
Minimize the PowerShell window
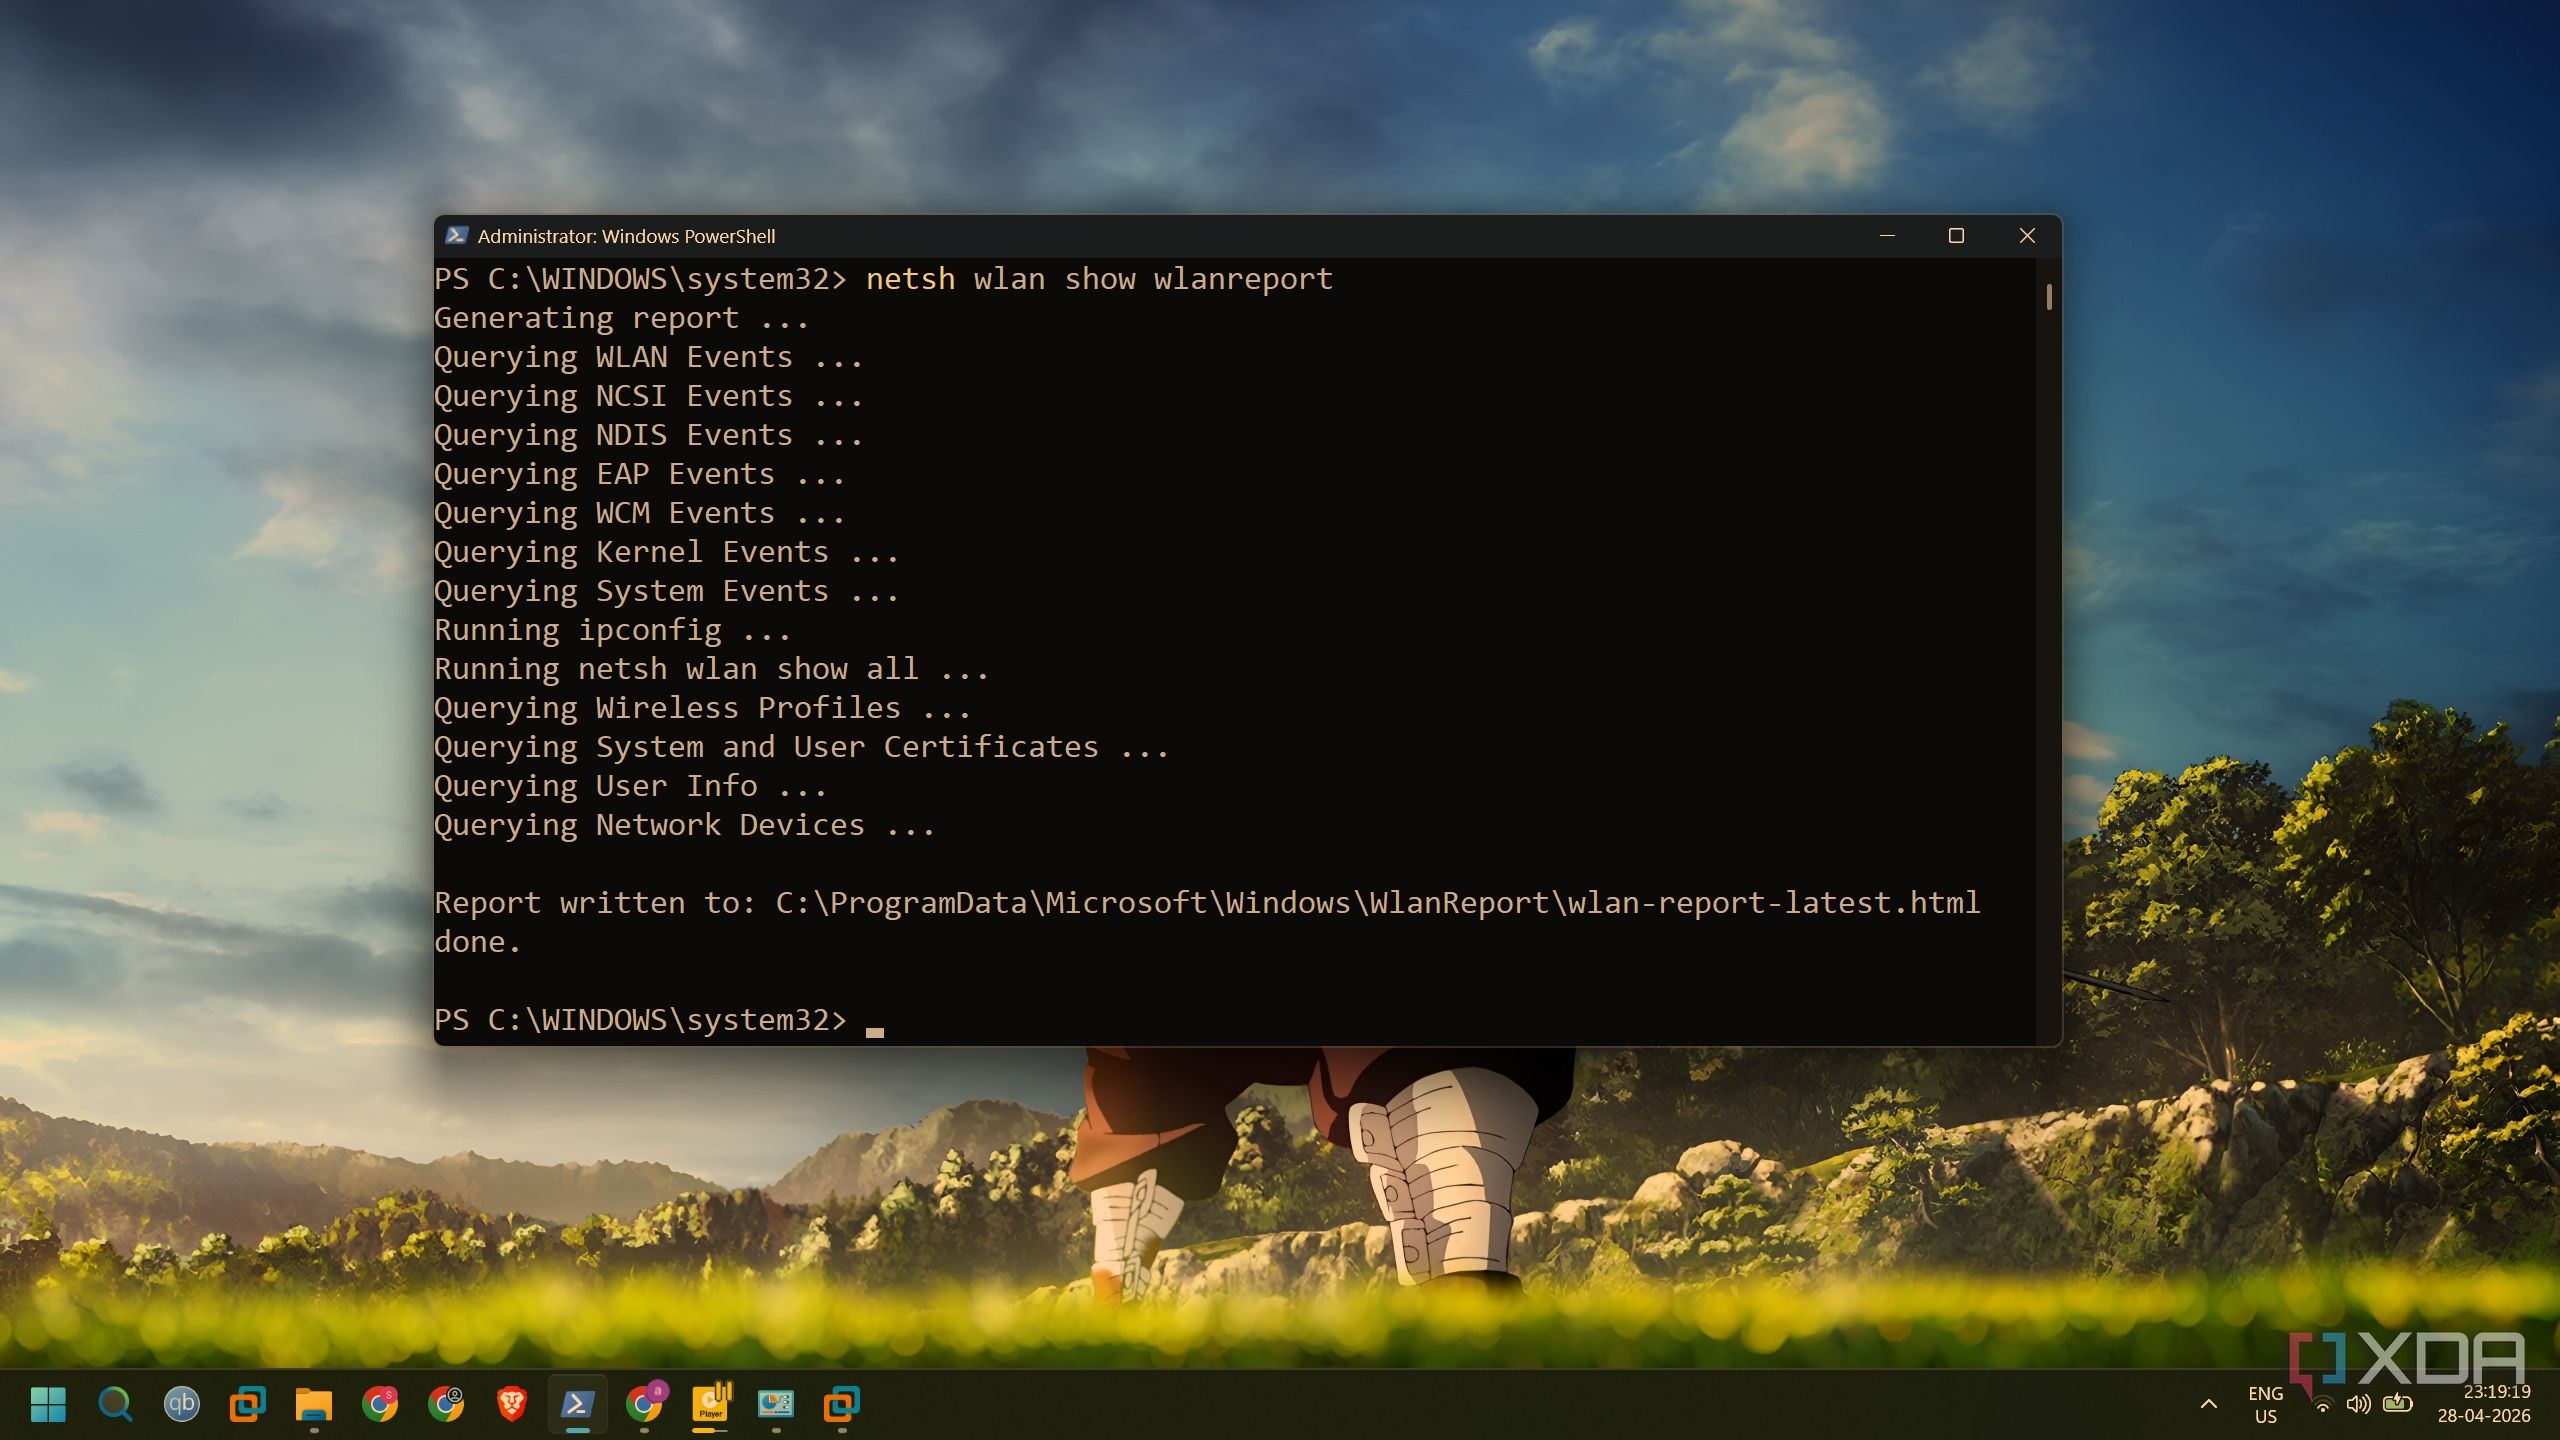tap(1887, 236)
